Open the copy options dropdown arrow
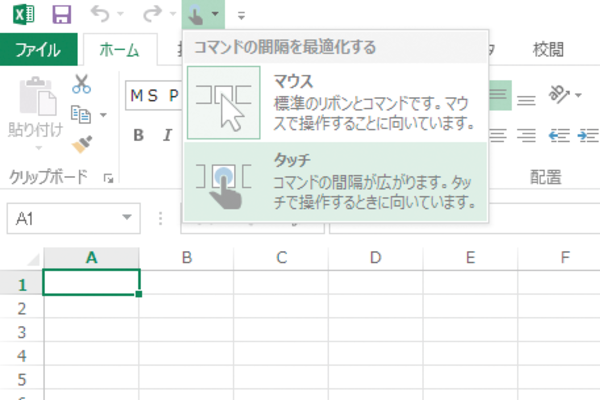The image size is (600, 400). pyautogui.click(x=103, y=115)
